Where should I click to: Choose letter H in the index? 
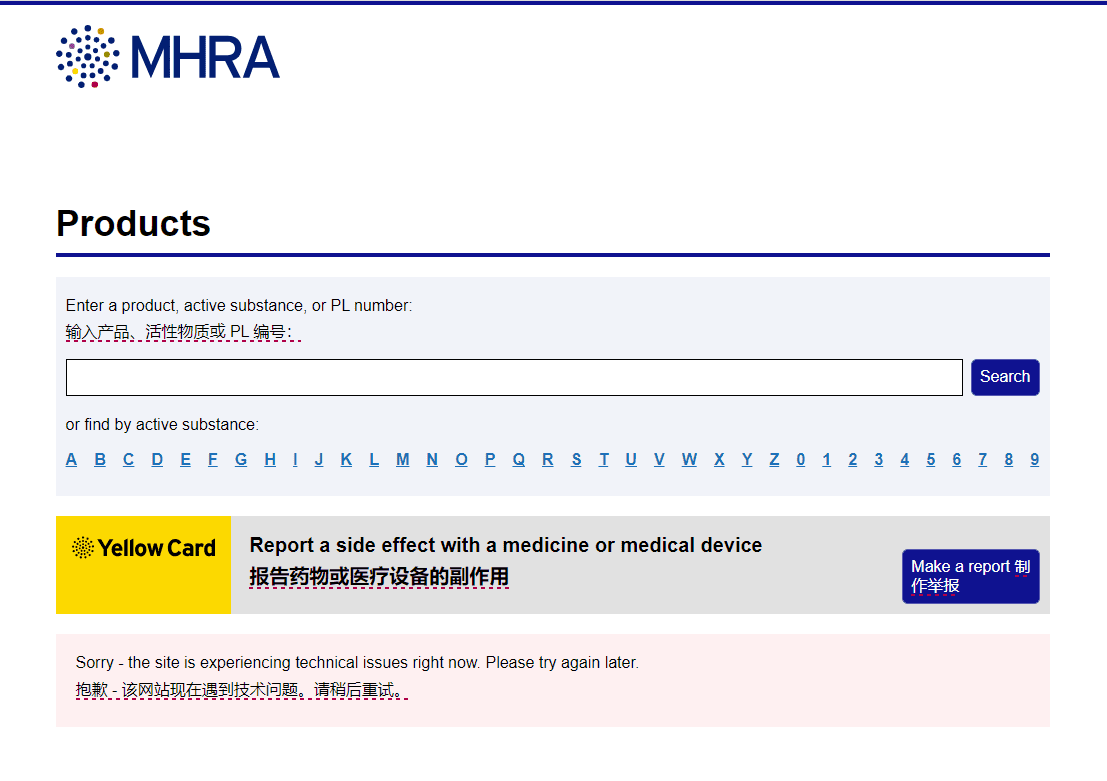click(x=270, y=459)
